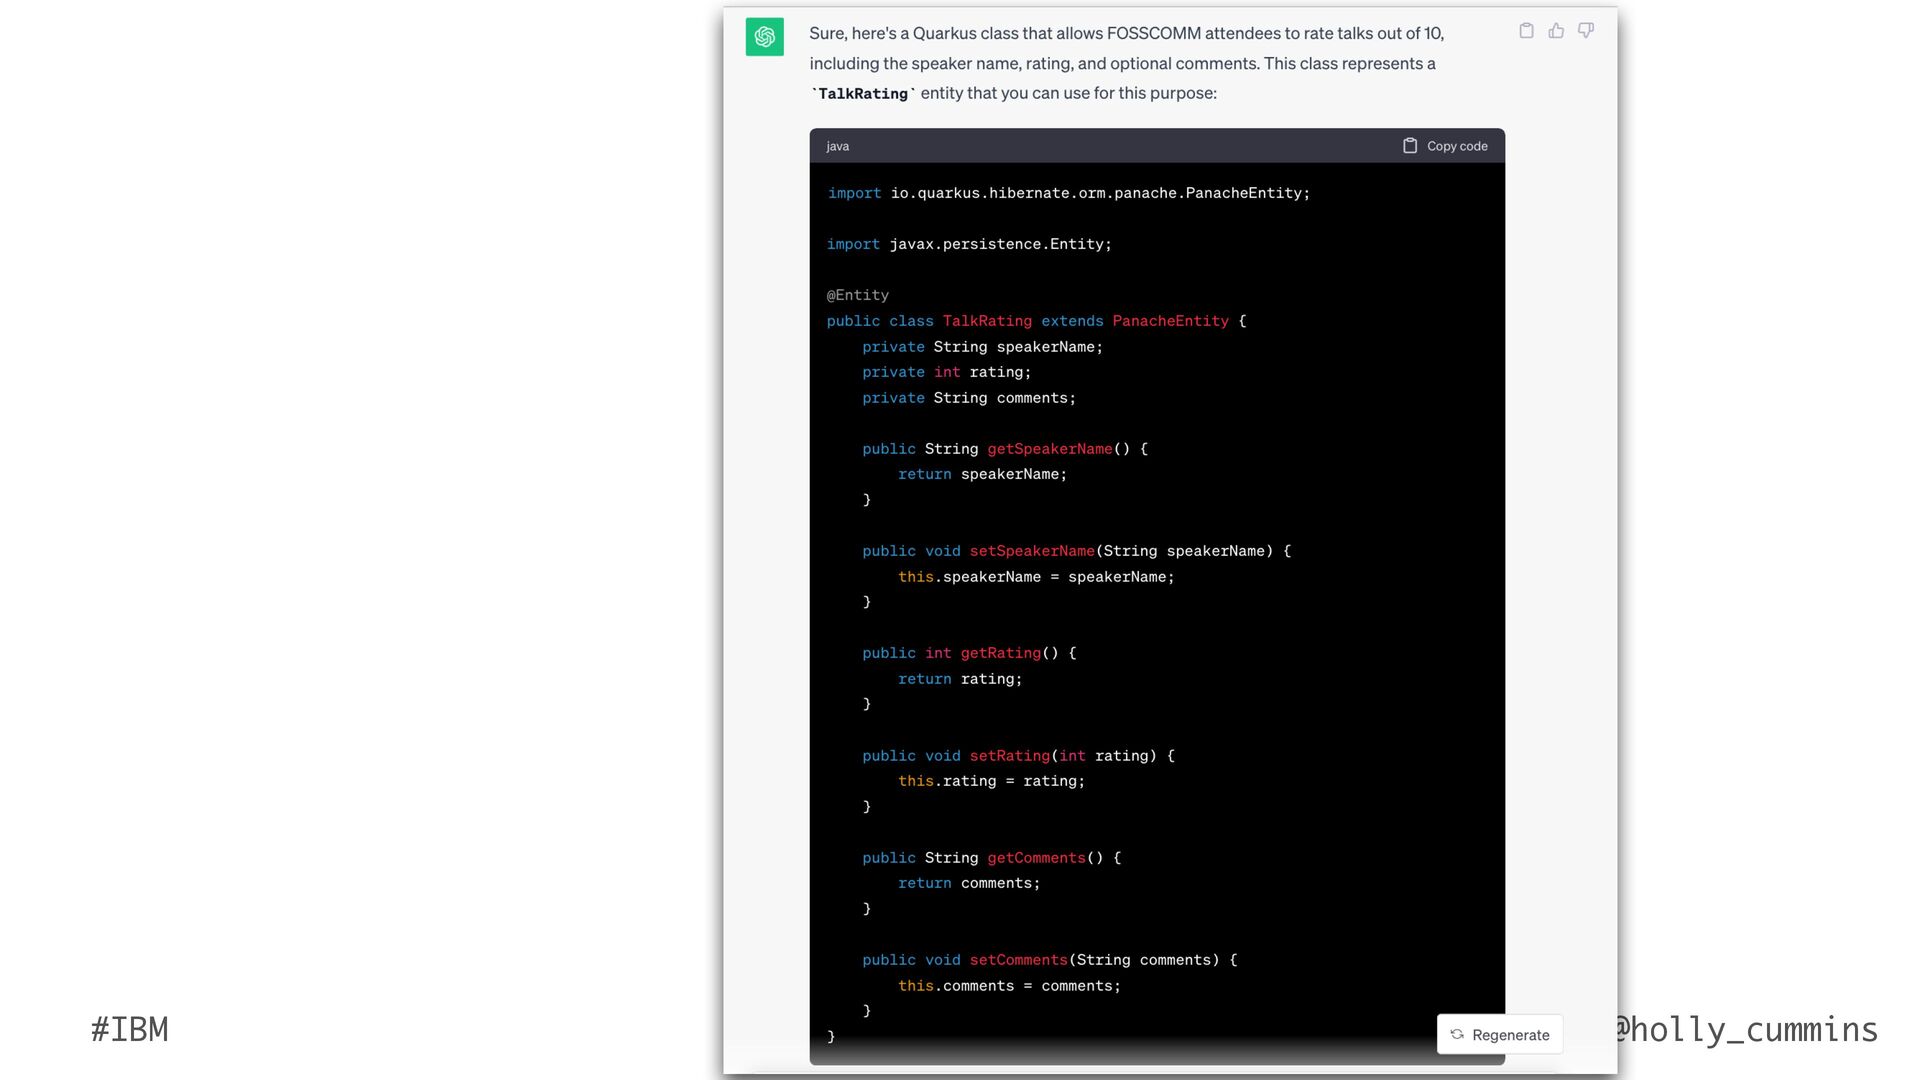Click the setRating method name
Viewport: 1920px width, 1080px height.
point(1009,756)
